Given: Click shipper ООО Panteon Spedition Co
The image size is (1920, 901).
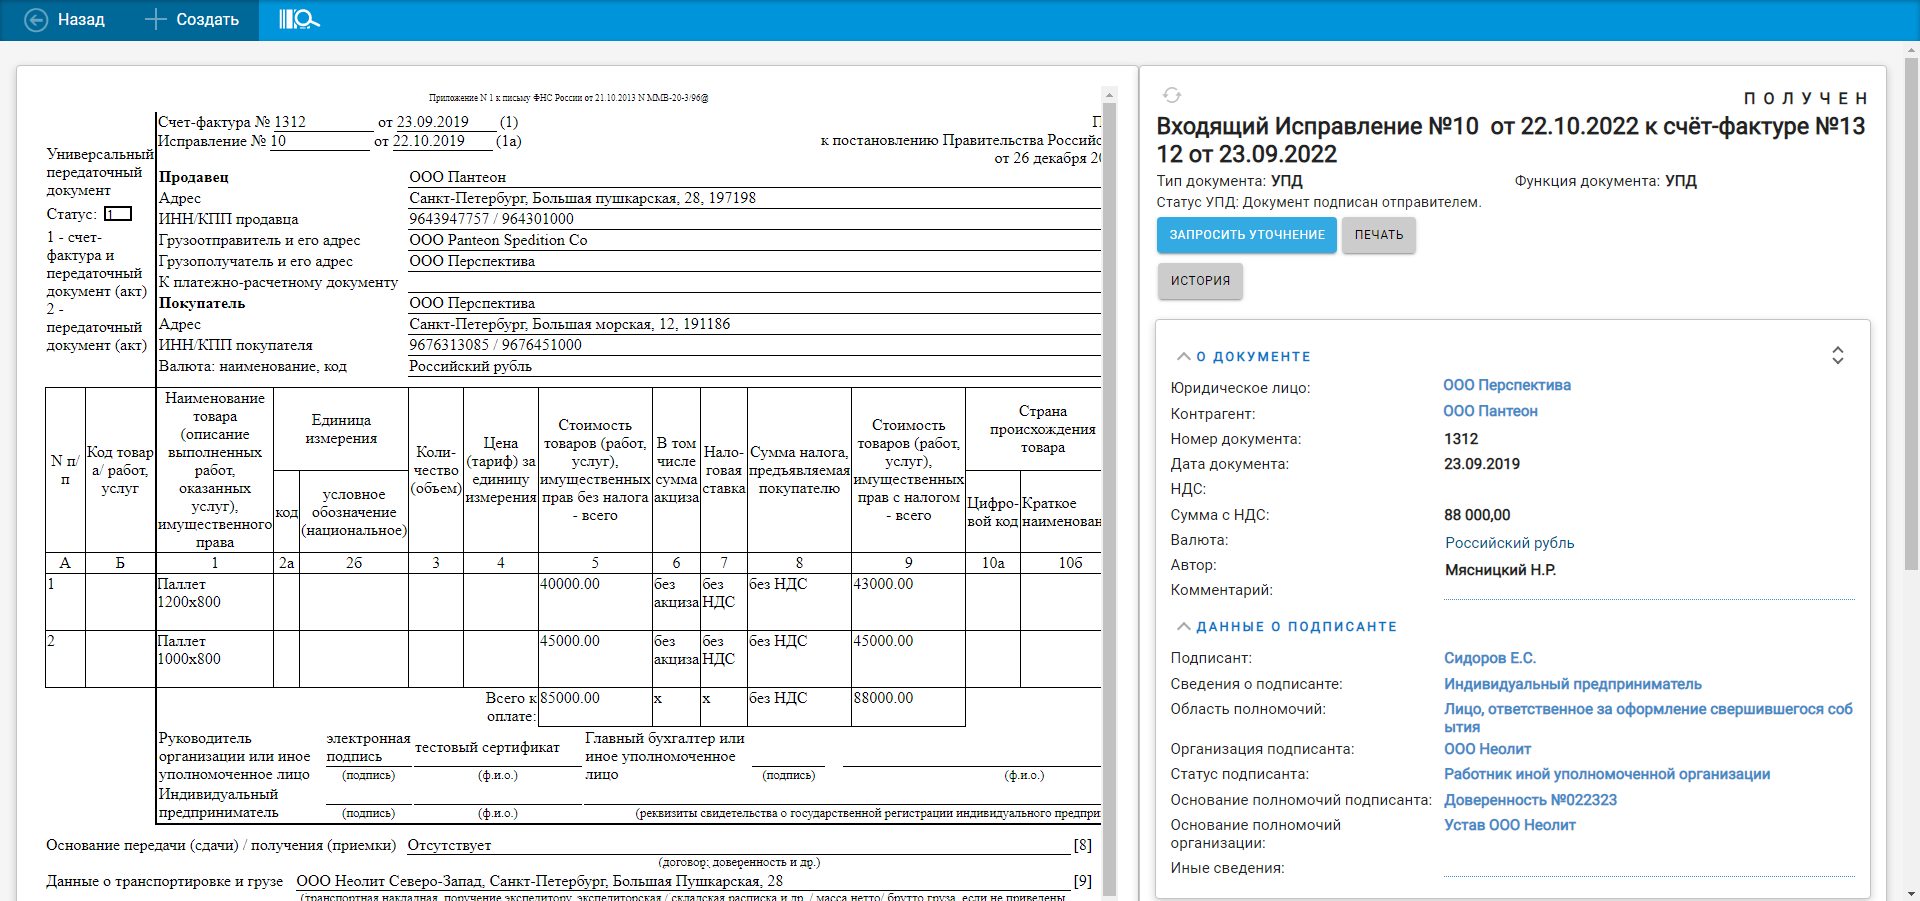Looking at the screenshot, I should [498, 240].
